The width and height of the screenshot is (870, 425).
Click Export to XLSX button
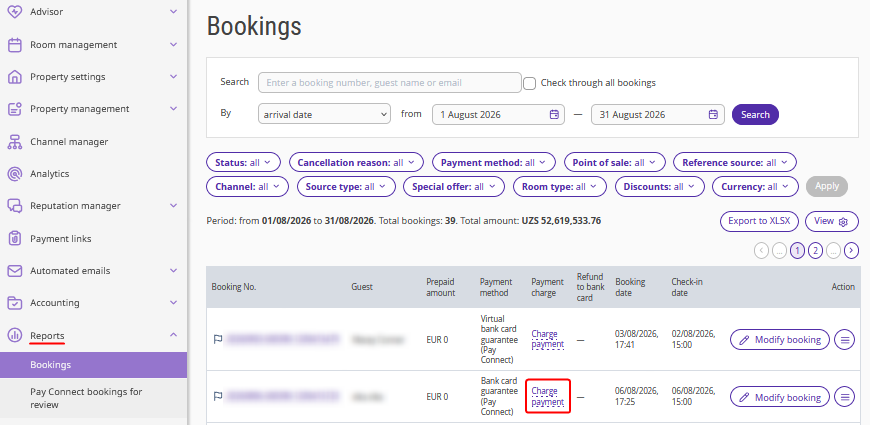click(x=759, y=221)
